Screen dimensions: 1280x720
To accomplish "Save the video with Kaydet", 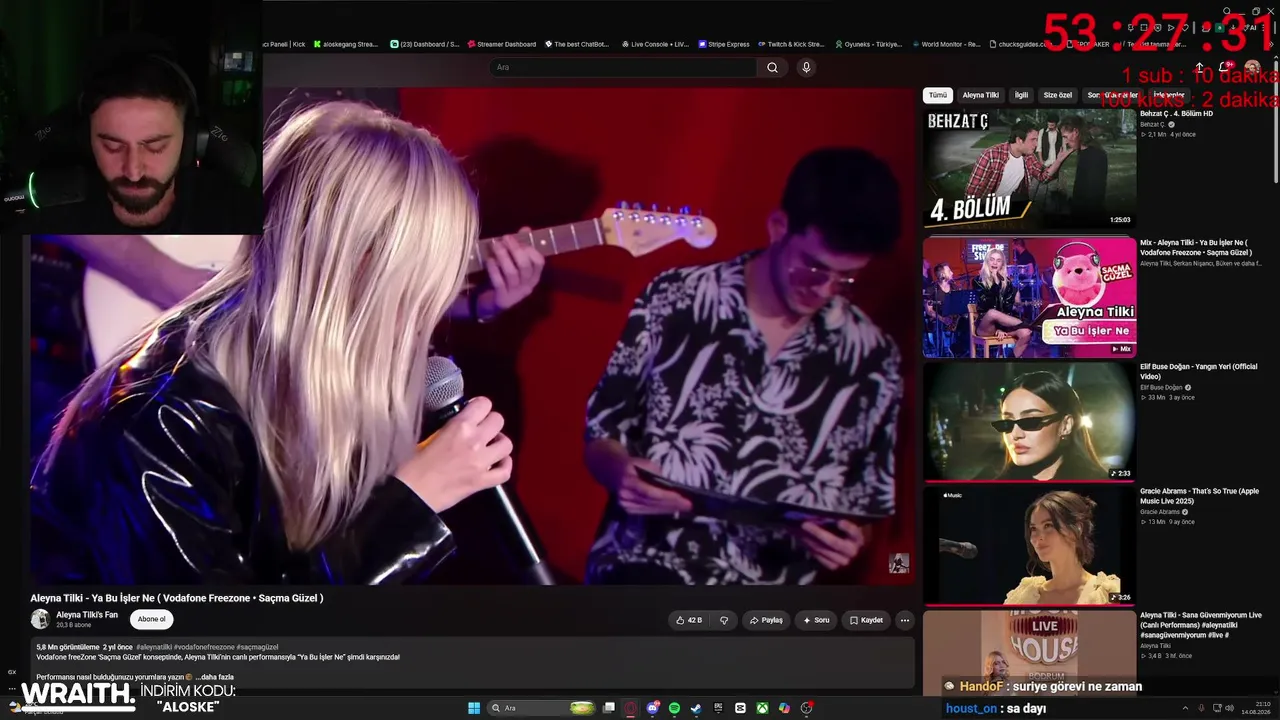I will point(866,620).
